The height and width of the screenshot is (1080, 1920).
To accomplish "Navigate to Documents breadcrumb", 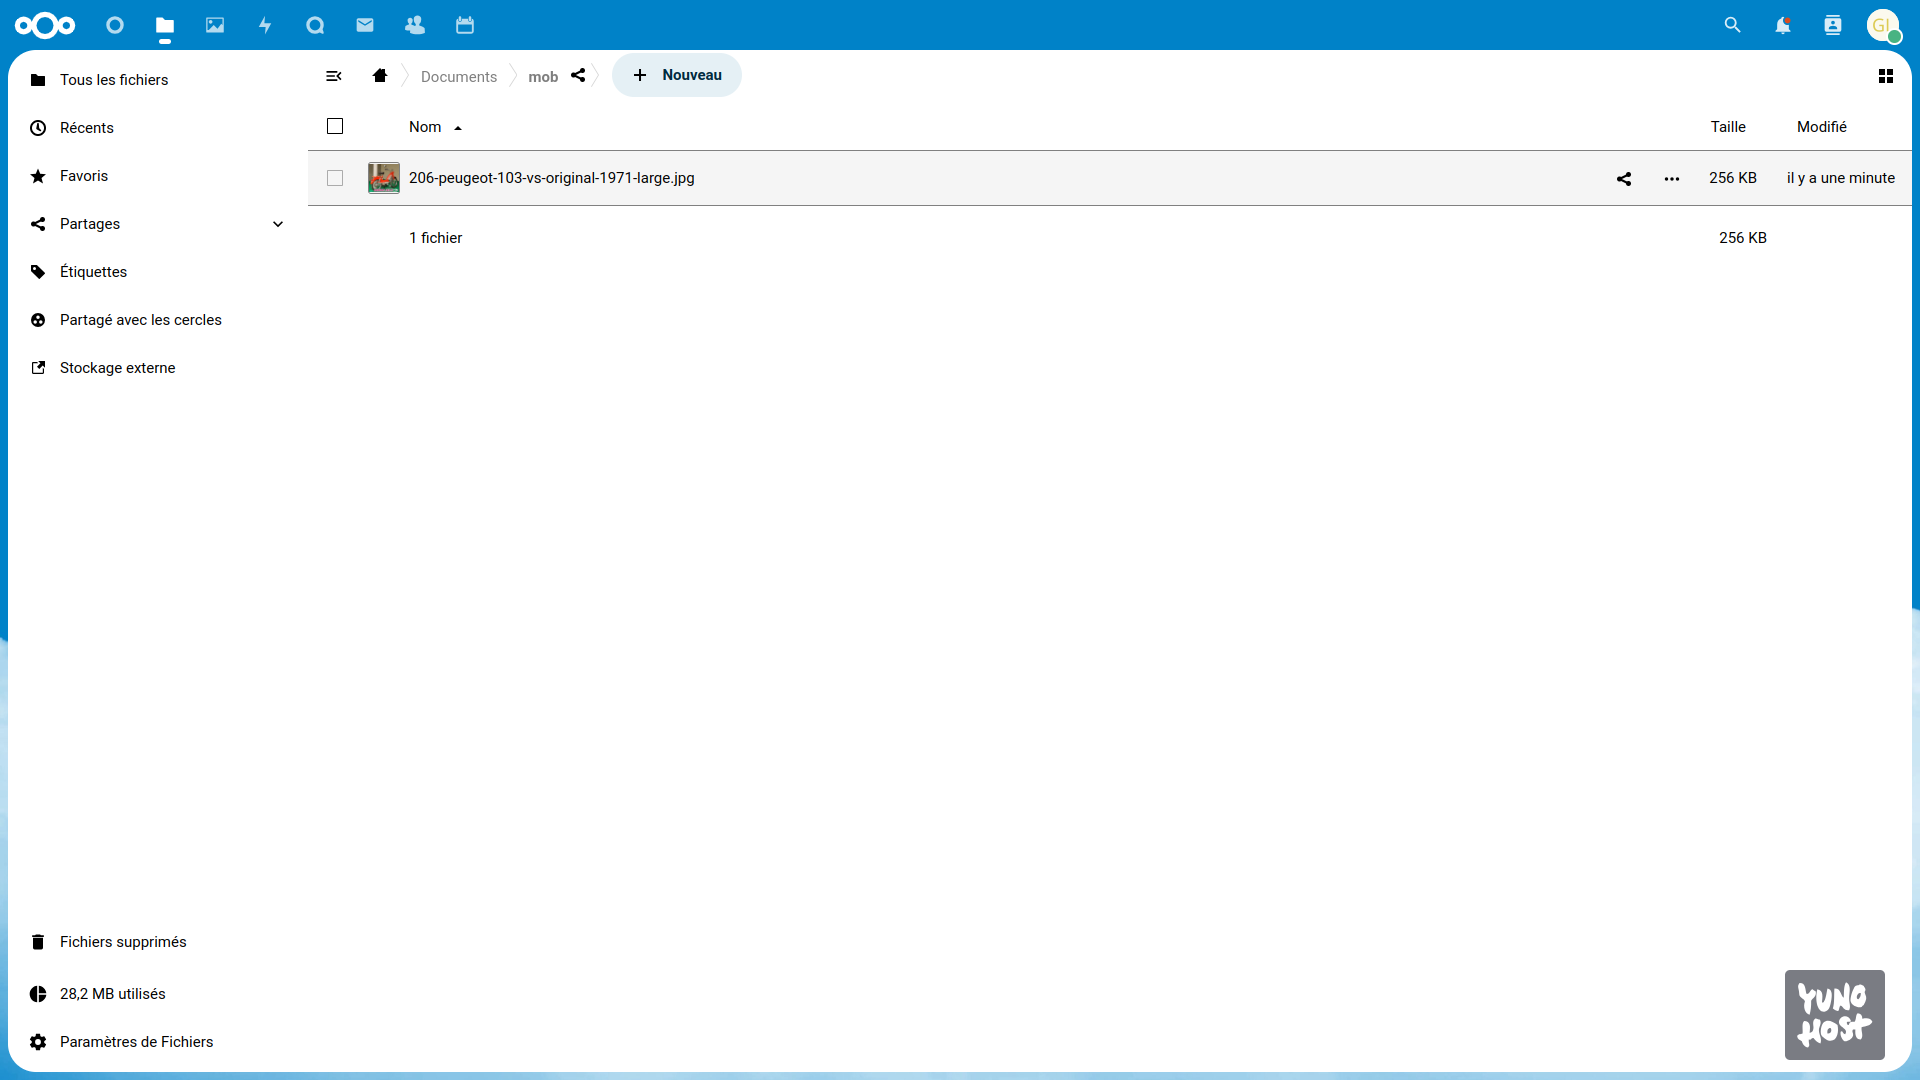I will 458,77.
